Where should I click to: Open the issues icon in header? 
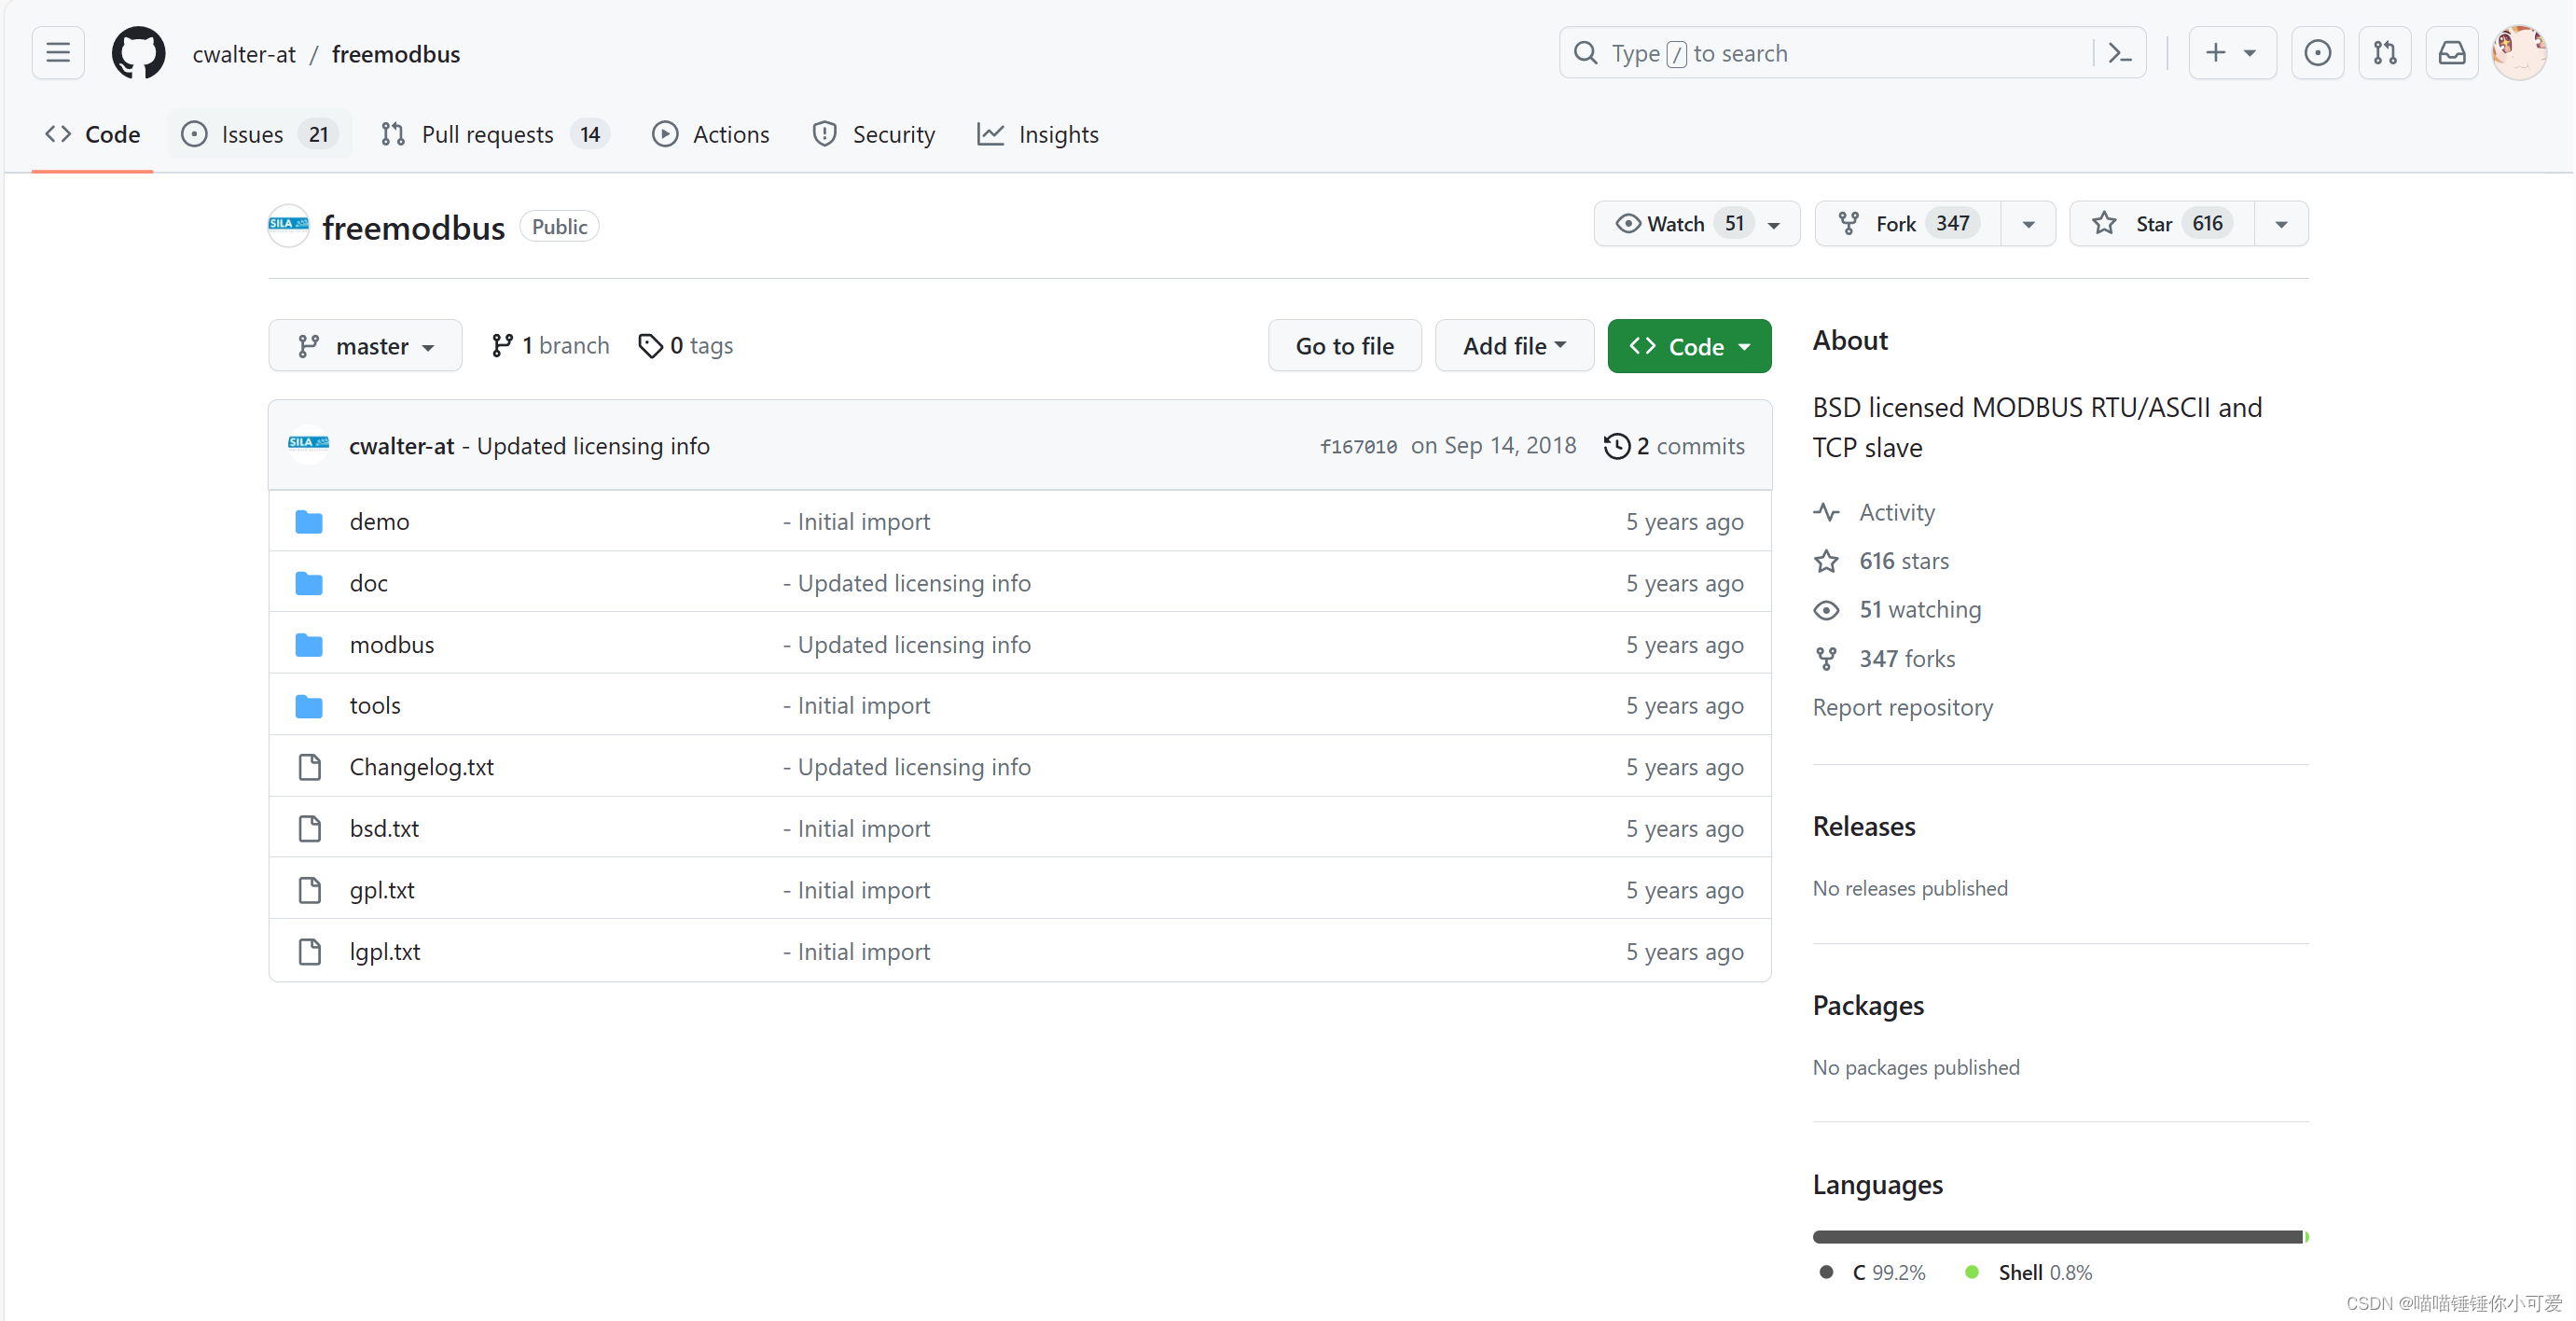tap(2317, 53)
